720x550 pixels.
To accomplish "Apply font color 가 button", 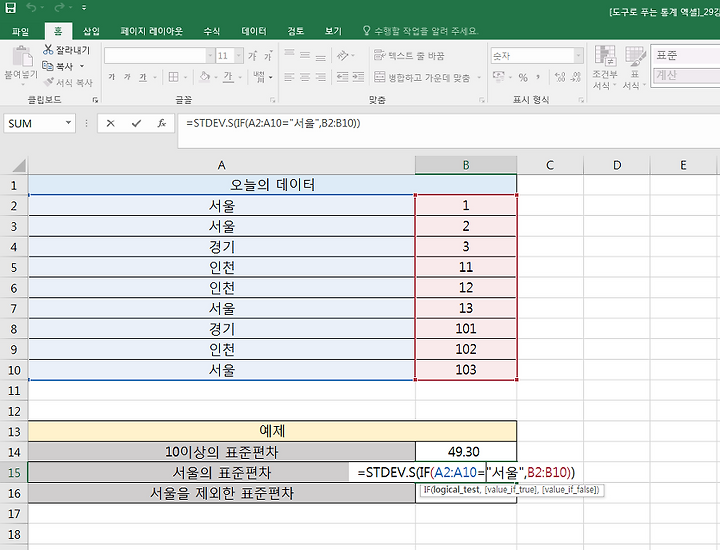I will (x=228, y=77).
